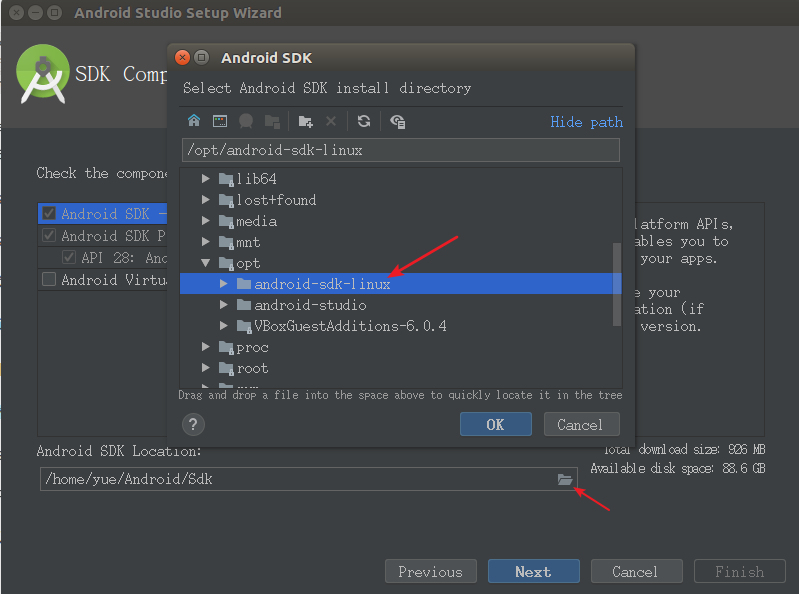Click the lost+found folder icon
799x594 pixels.
(226, 200)
